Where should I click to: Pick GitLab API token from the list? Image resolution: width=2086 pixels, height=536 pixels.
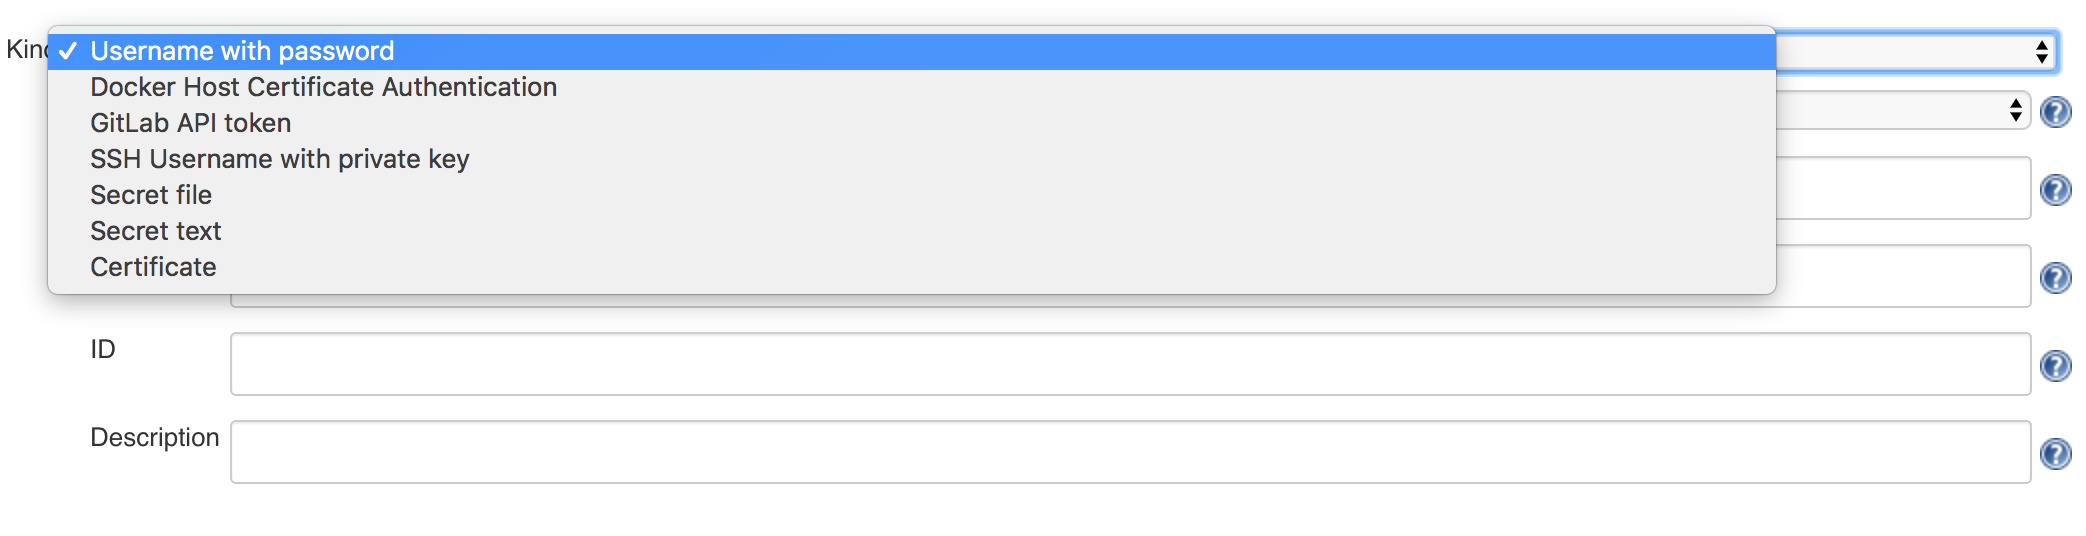click(191, 123)
